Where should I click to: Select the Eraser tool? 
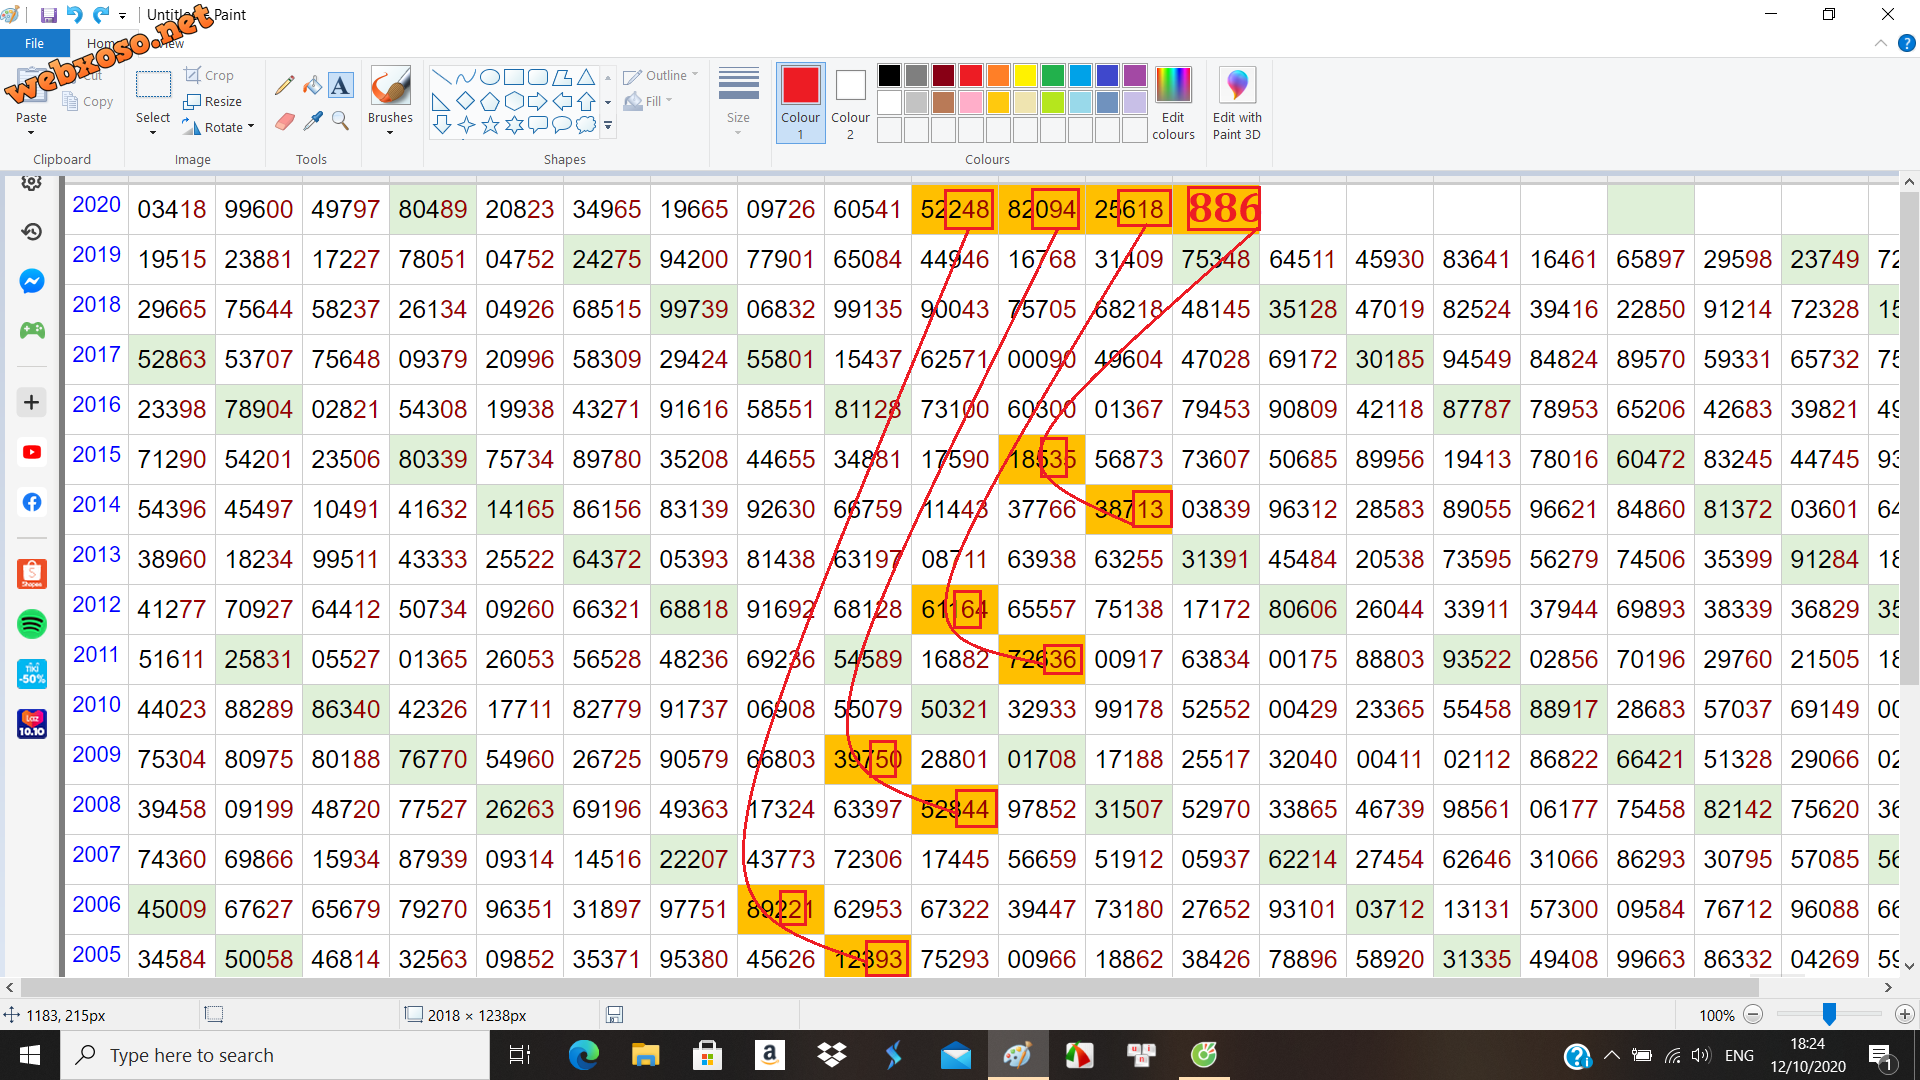pos(285,121)
